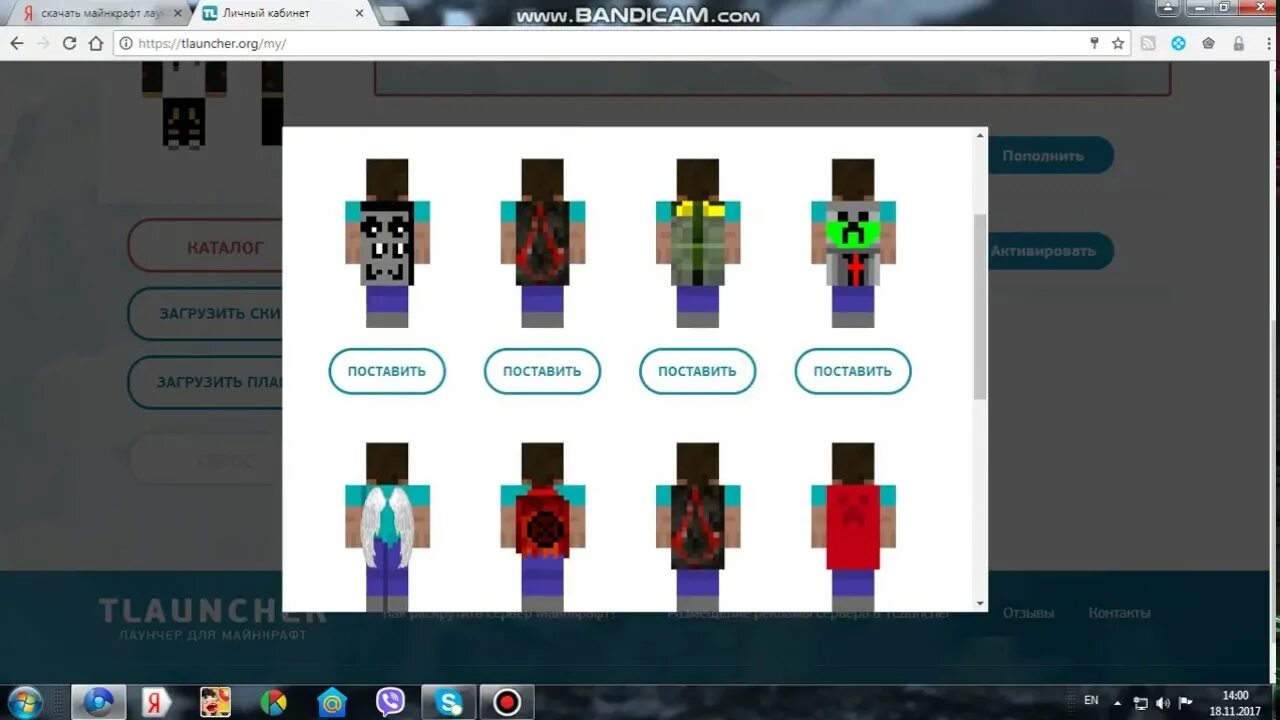Launch Yandex from the taskbar
This screenshot has height=720, width=1280.
[154, 702]
